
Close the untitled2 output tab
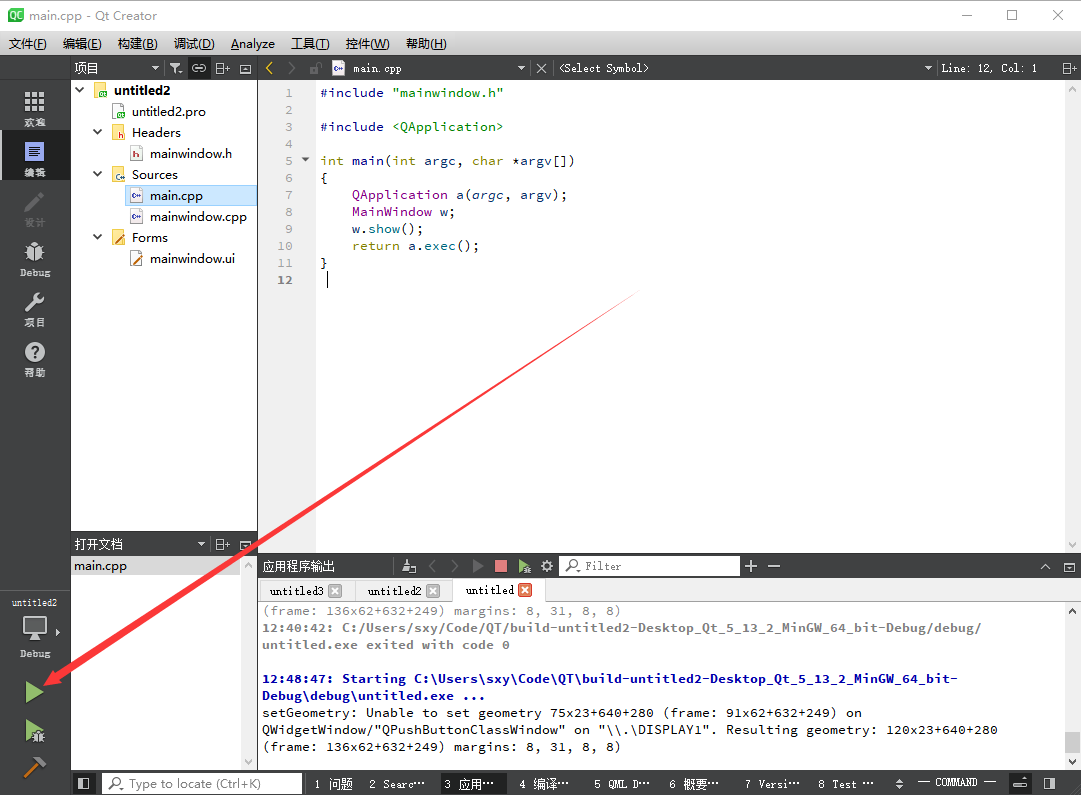click(433, 591)
